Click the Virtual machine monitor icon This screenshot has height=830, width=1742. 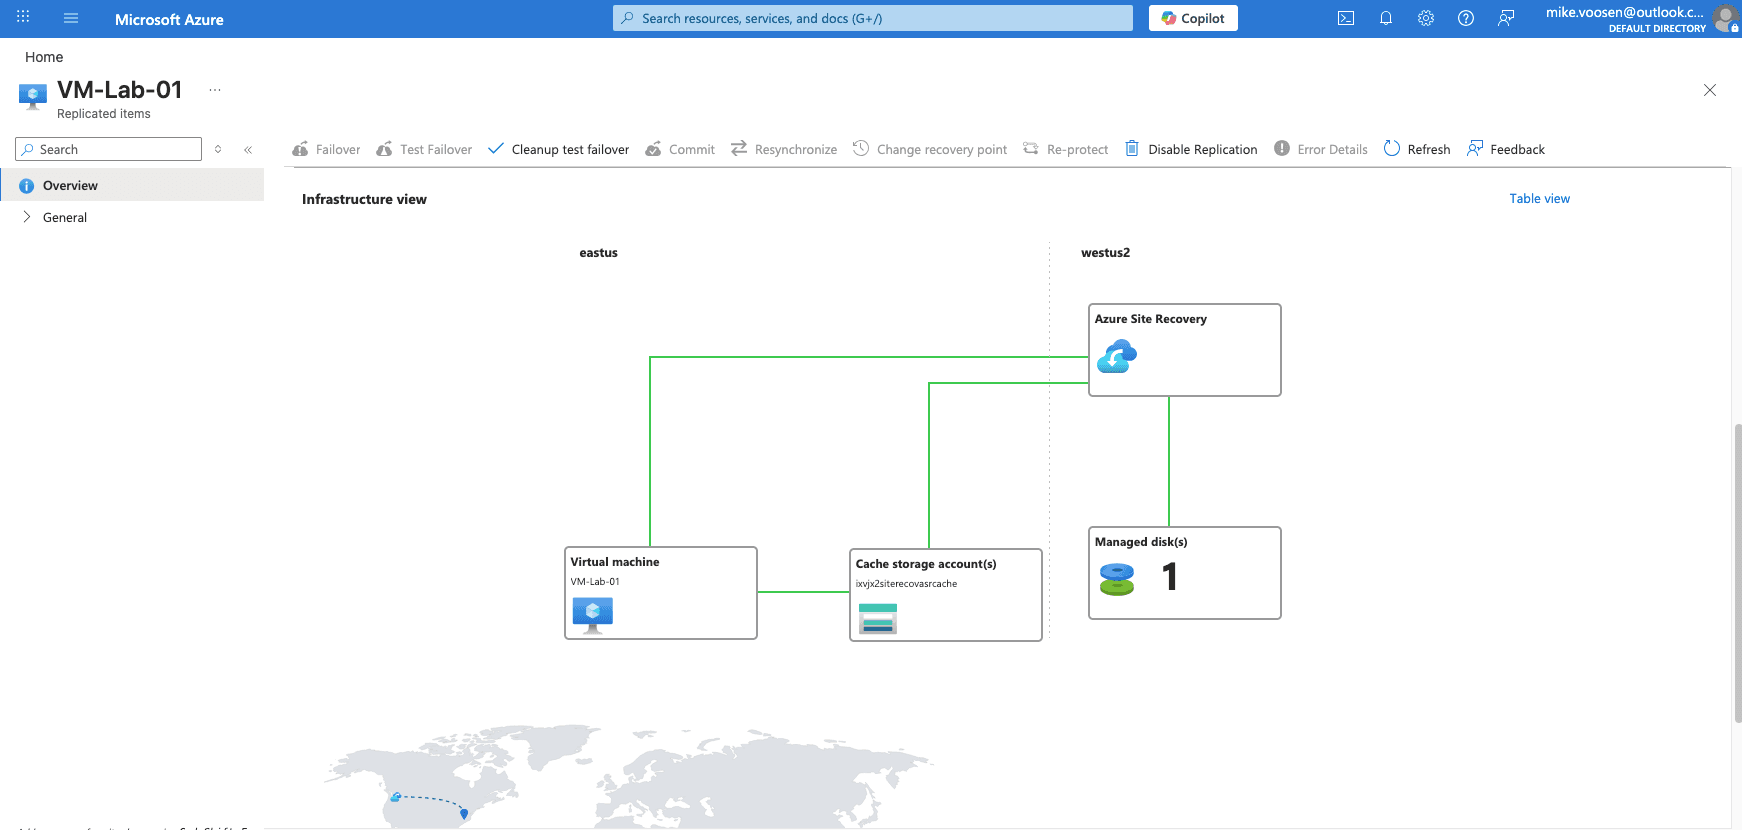coord(592,615)
